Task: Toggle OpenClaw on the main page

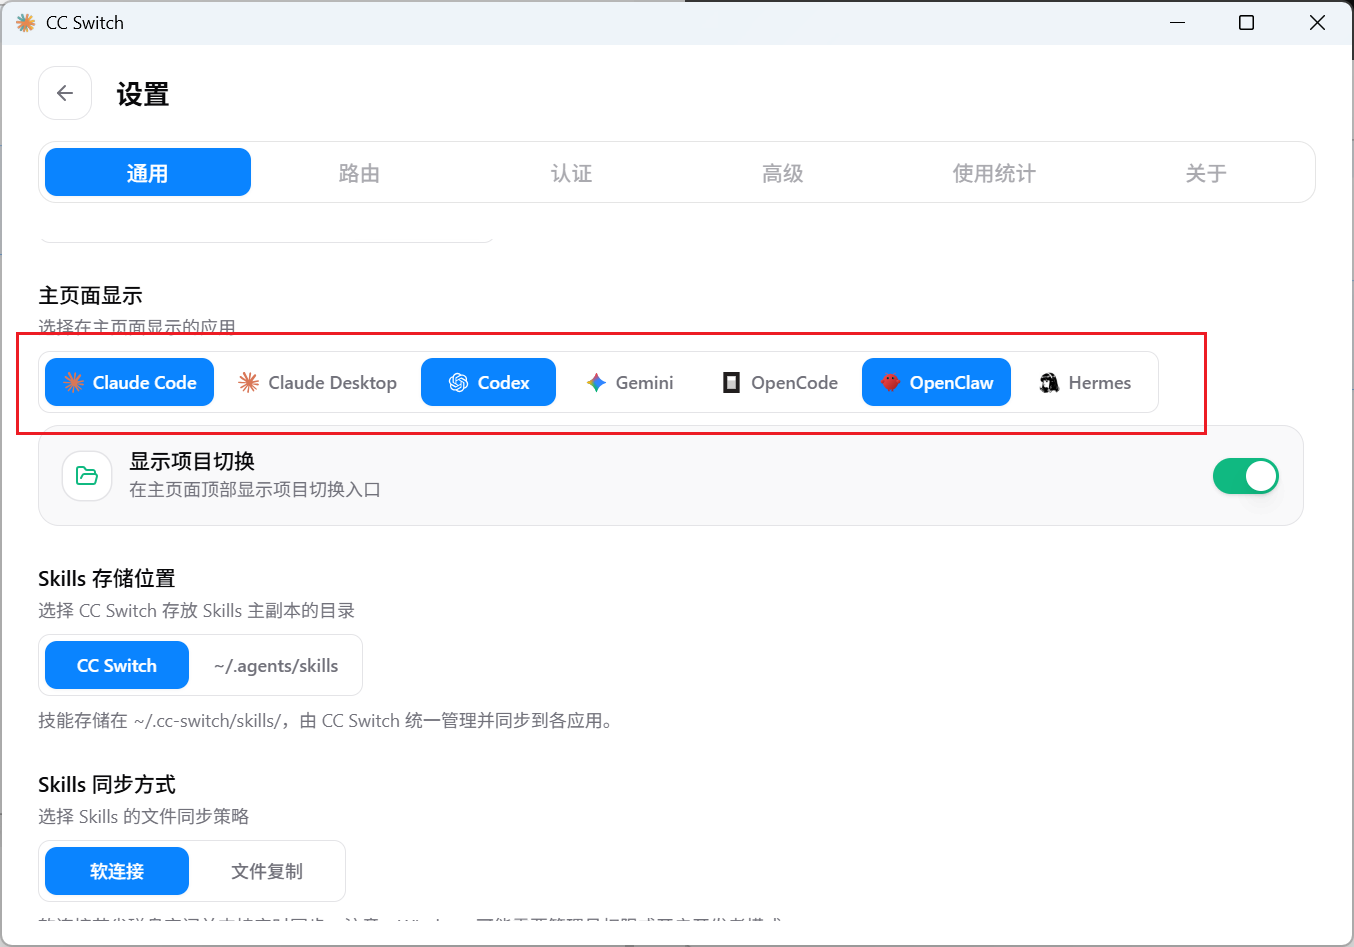Action: 937,382
